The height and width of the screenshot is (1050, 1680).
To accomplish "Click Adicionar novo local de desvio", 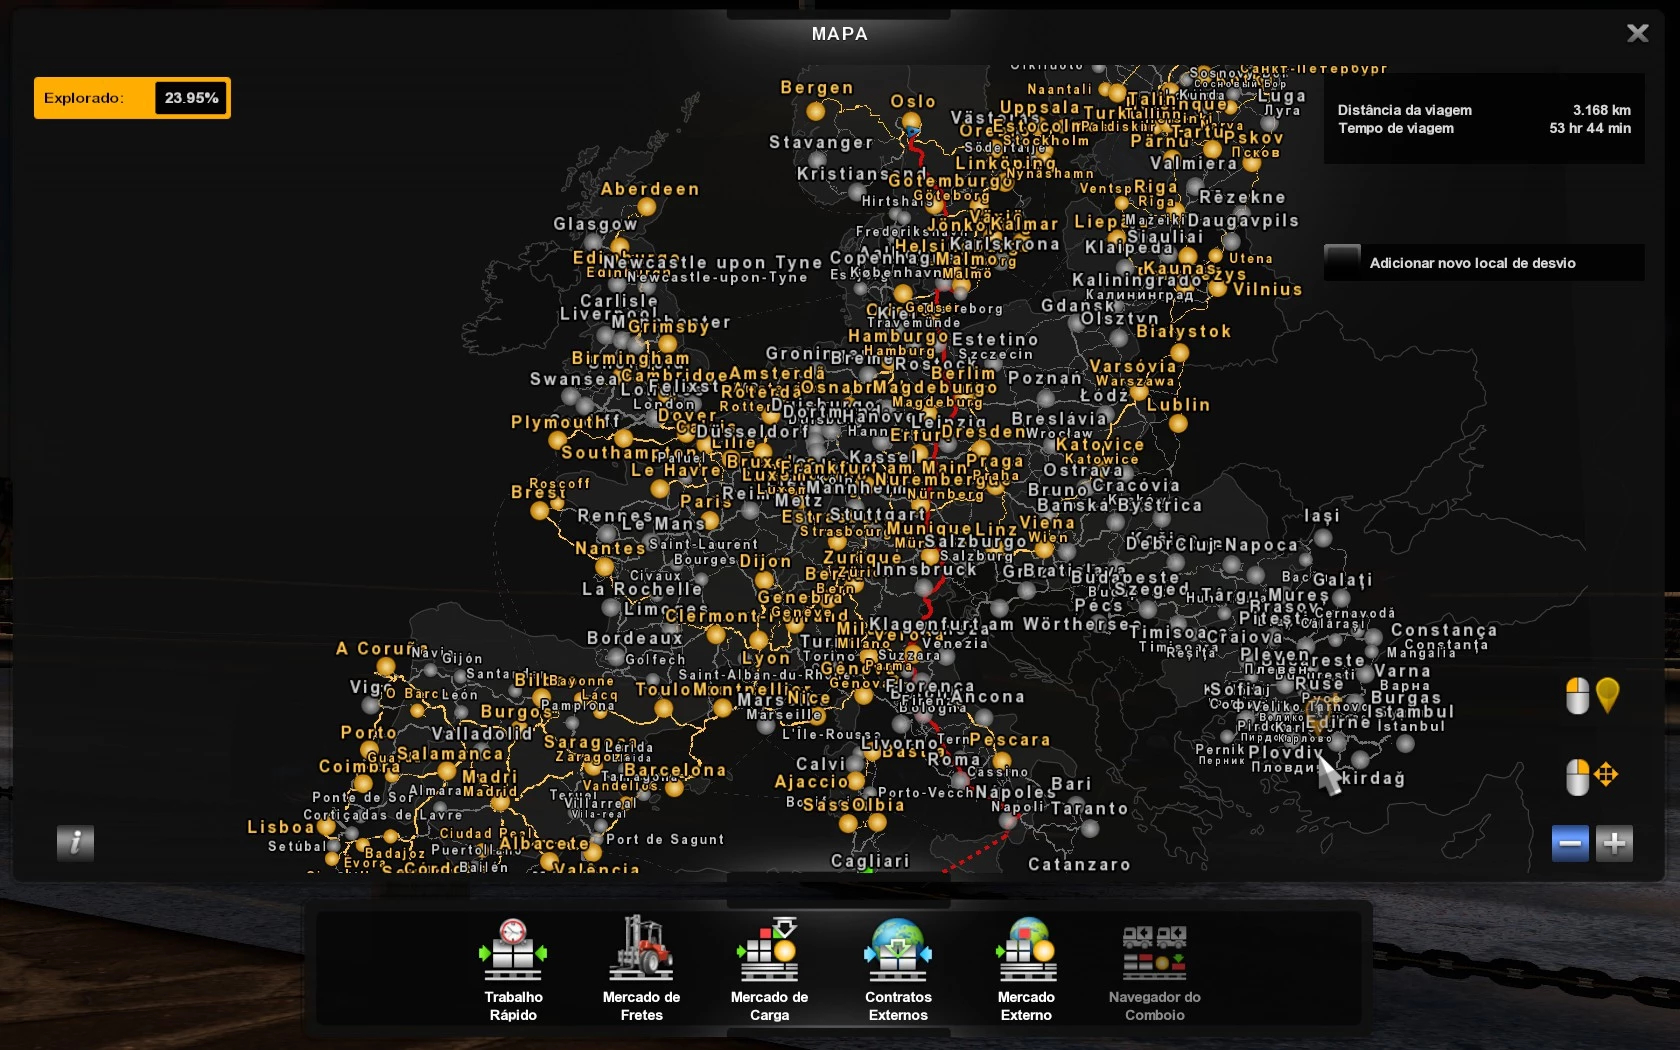I will click(1472, 263).
